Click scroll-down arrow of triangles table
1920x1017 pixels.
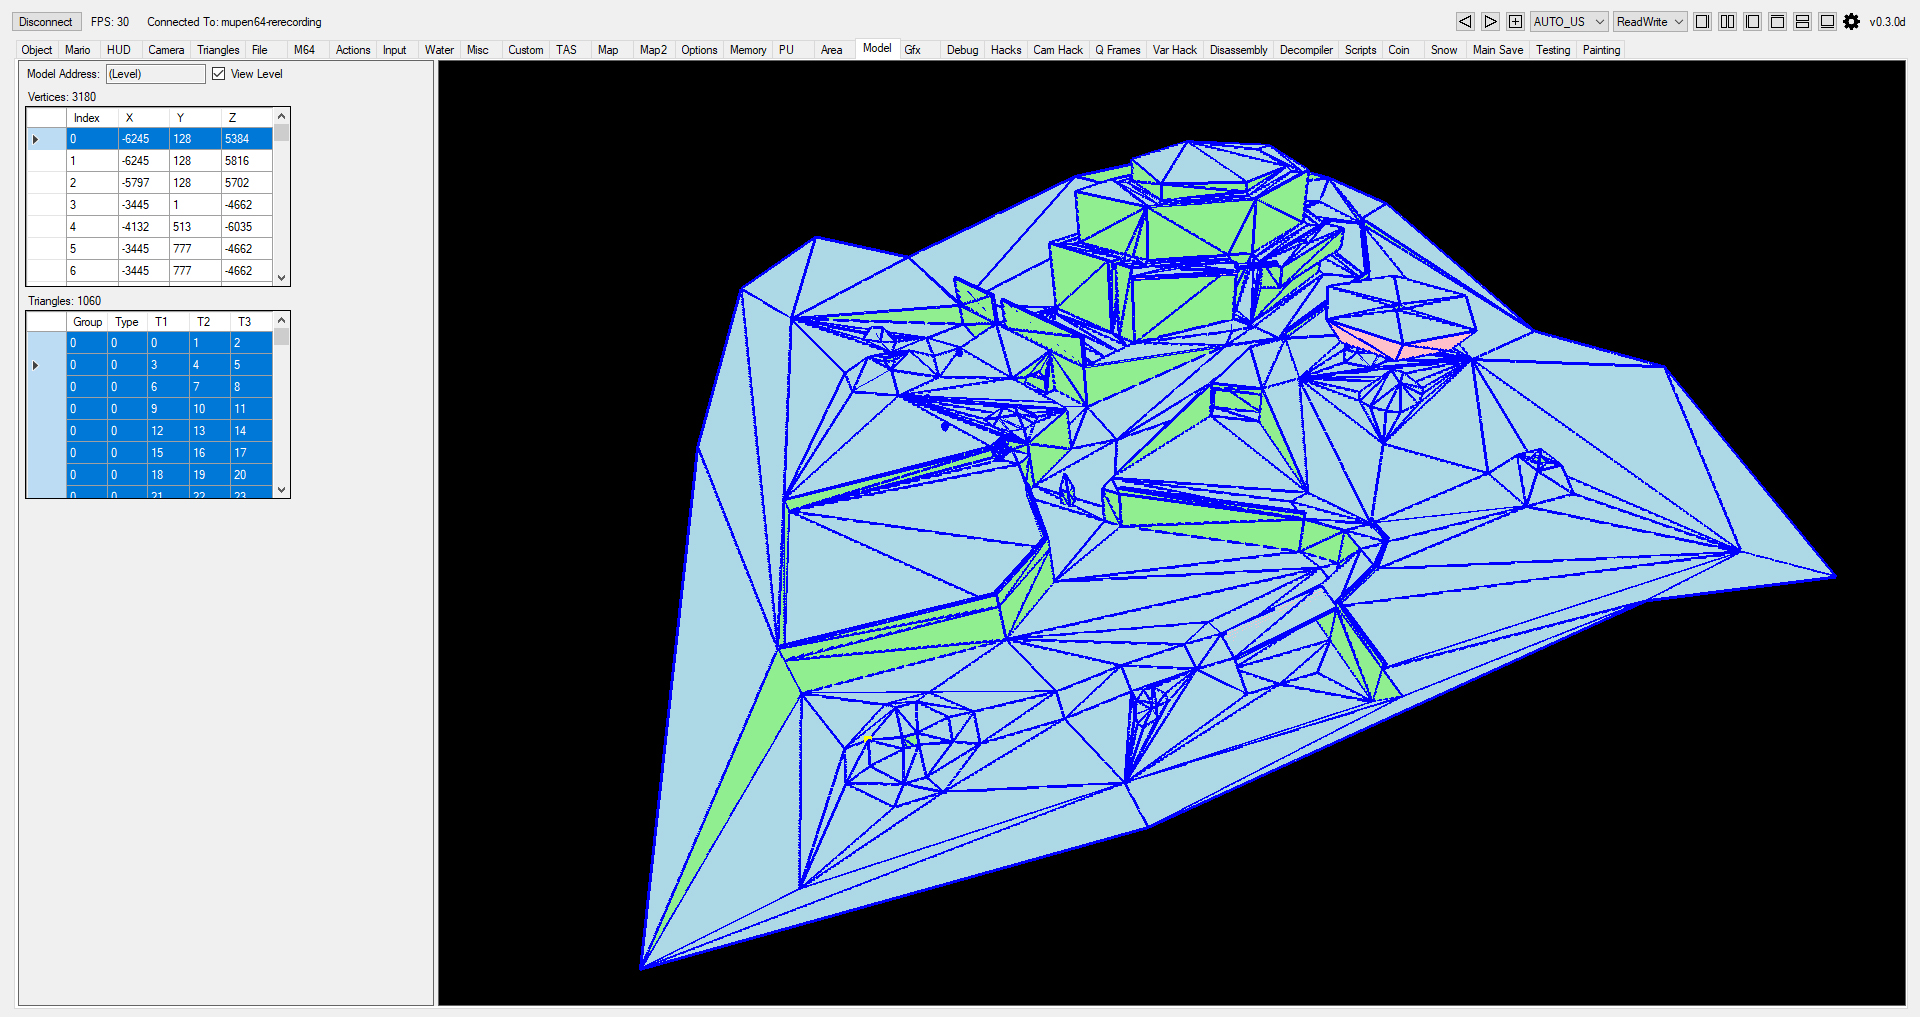(x=282, y=490)
